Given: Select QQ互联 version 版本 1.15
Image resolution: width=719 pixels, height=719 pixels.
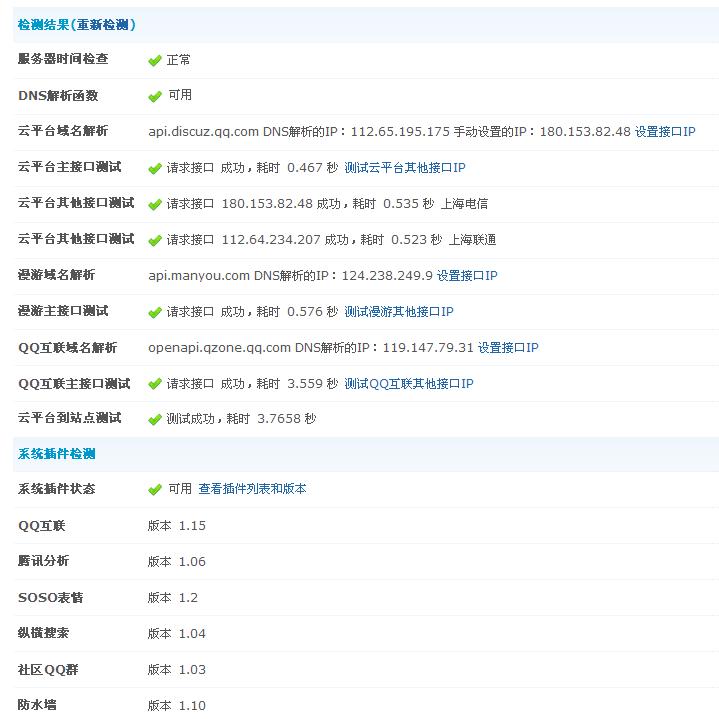Looking at the screenshot, I should point(177,525).
